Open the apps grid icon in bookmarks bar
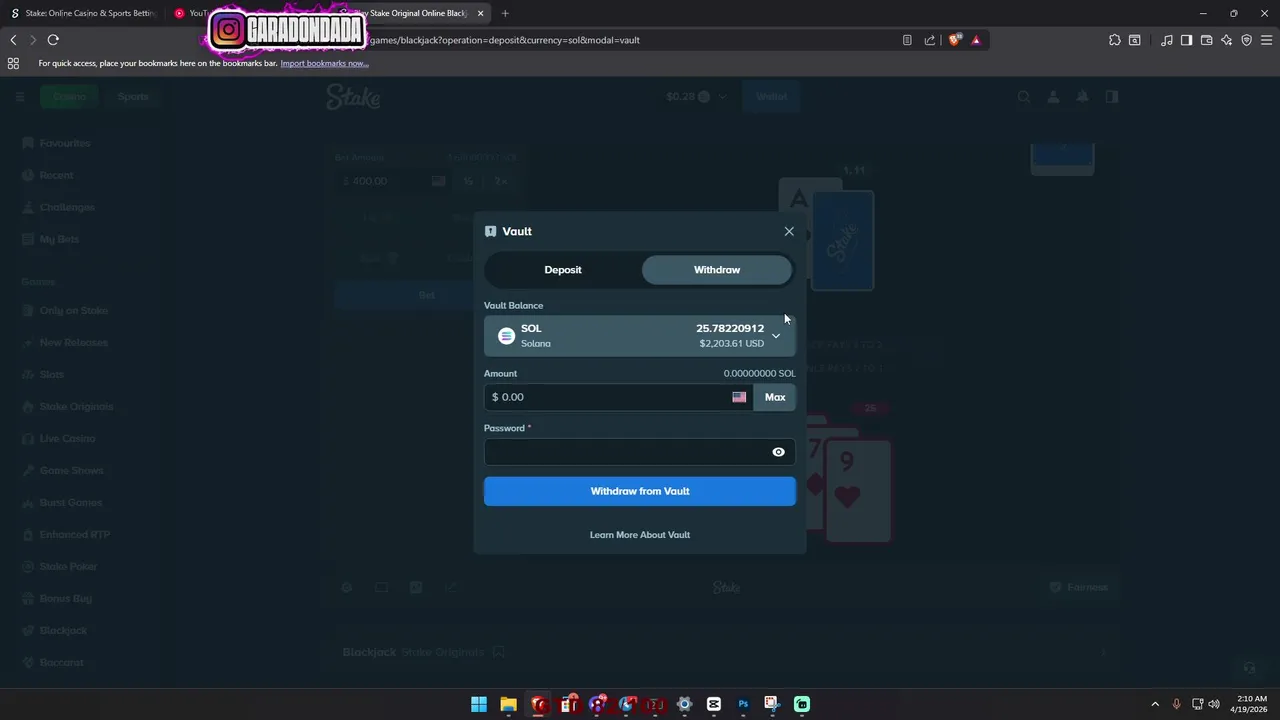 coord(13,63)
